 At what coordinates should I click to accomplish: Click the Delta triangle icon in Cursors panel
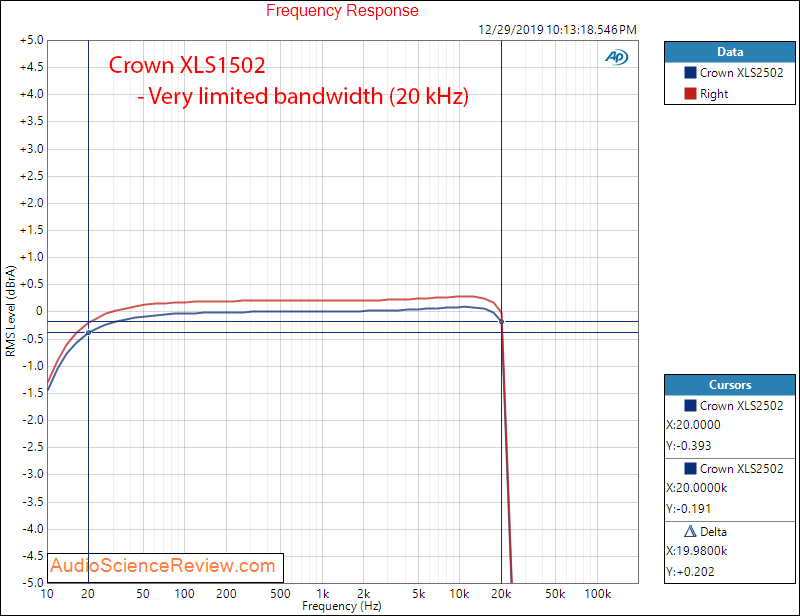point(691,532)
